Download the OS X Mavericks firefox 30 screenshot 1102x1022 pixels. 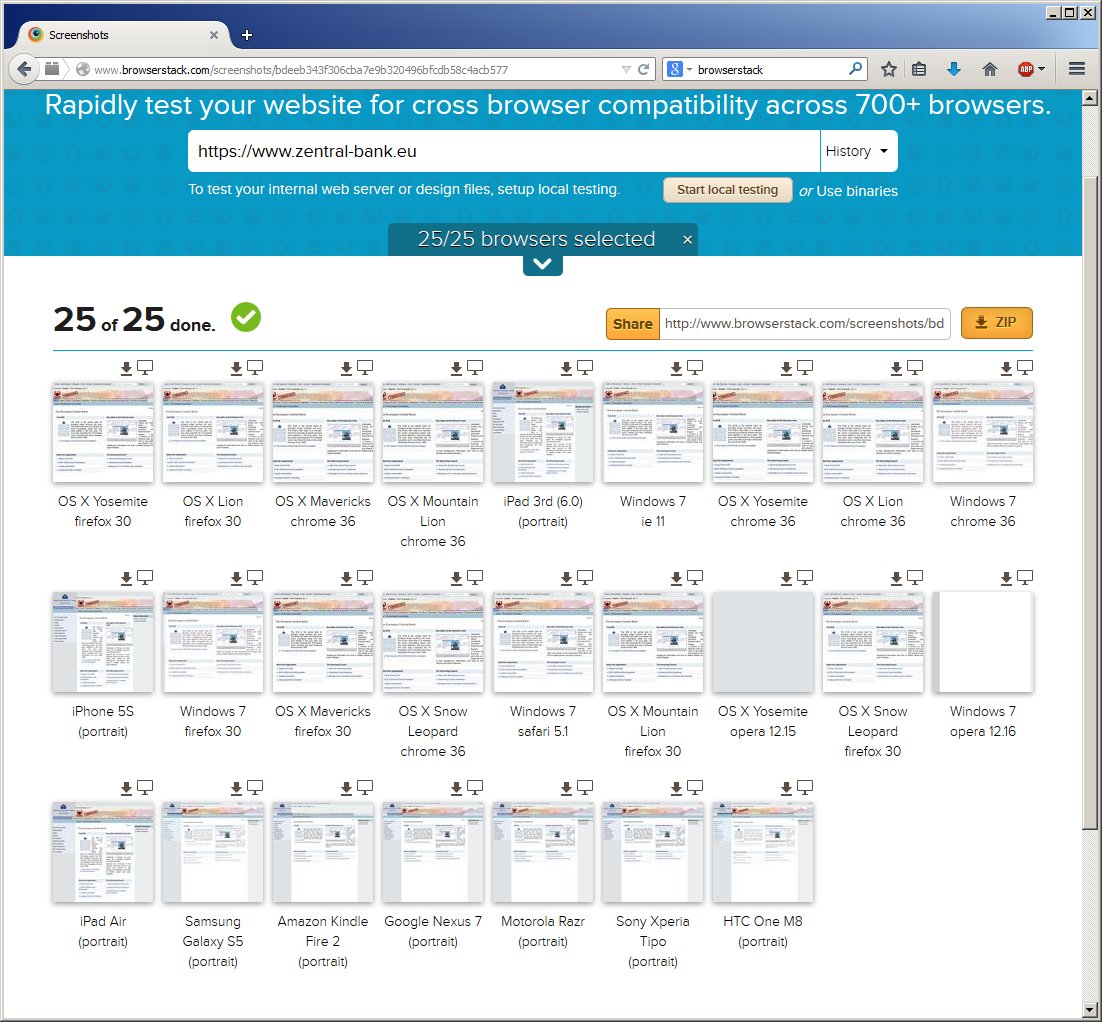(346, 578)
